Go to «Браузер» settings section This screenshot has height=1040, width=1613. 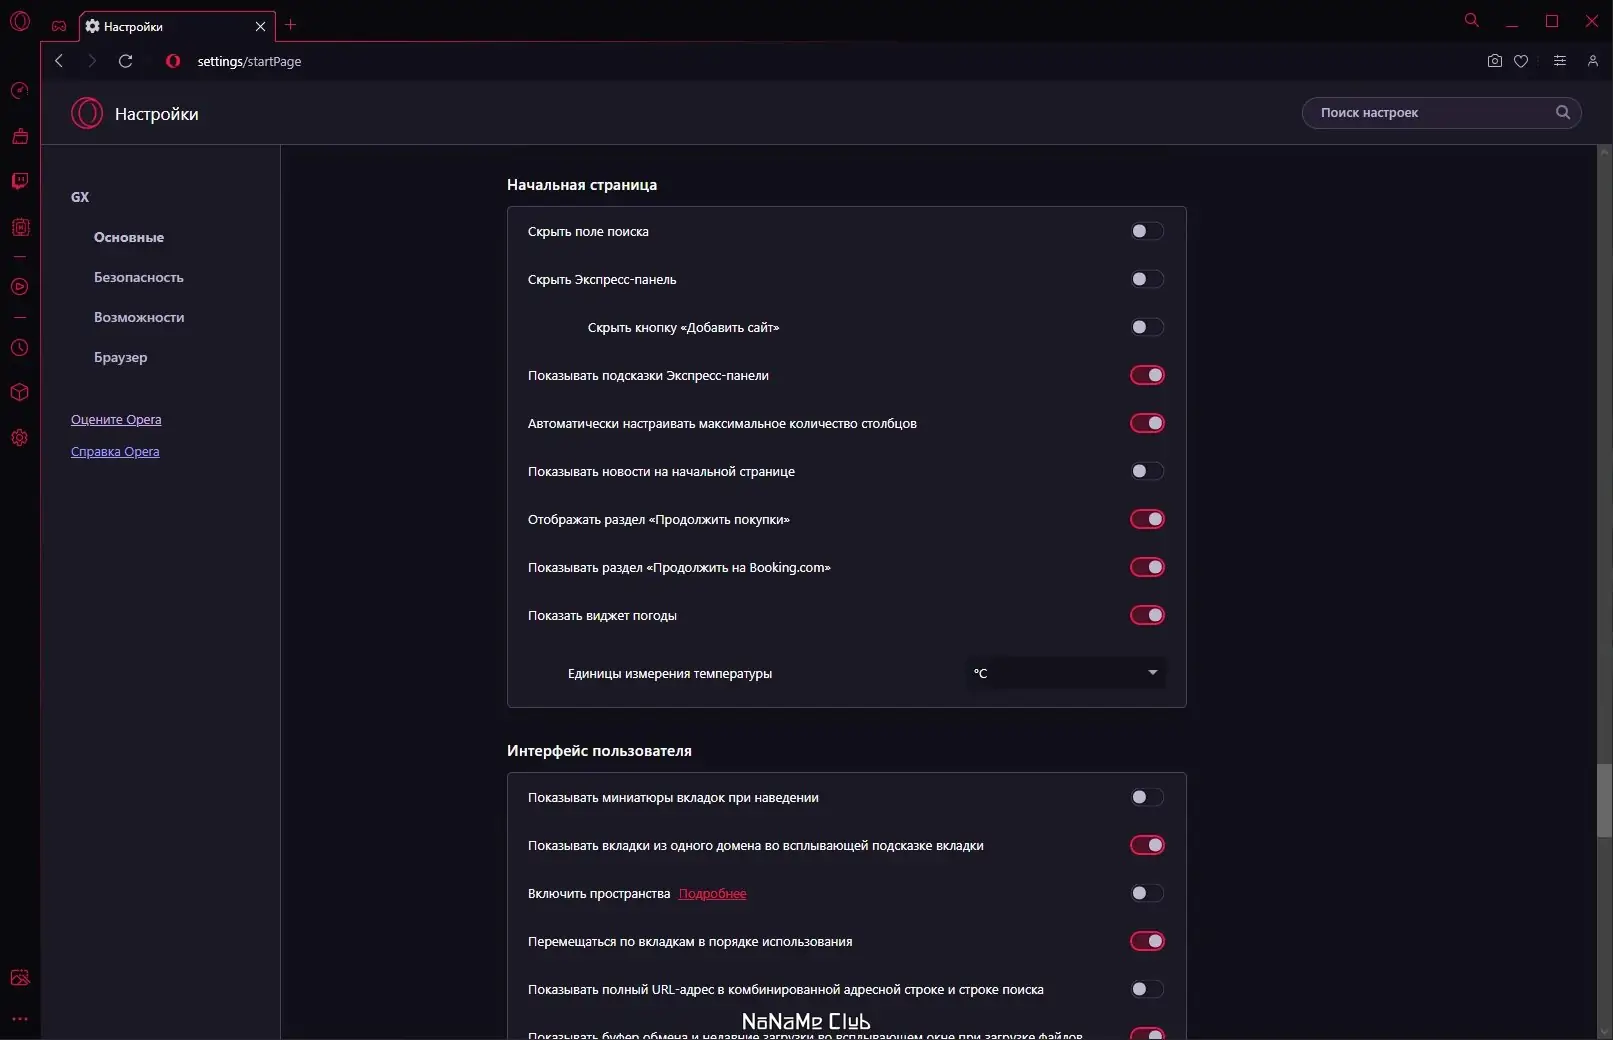[x=121, y=357]
